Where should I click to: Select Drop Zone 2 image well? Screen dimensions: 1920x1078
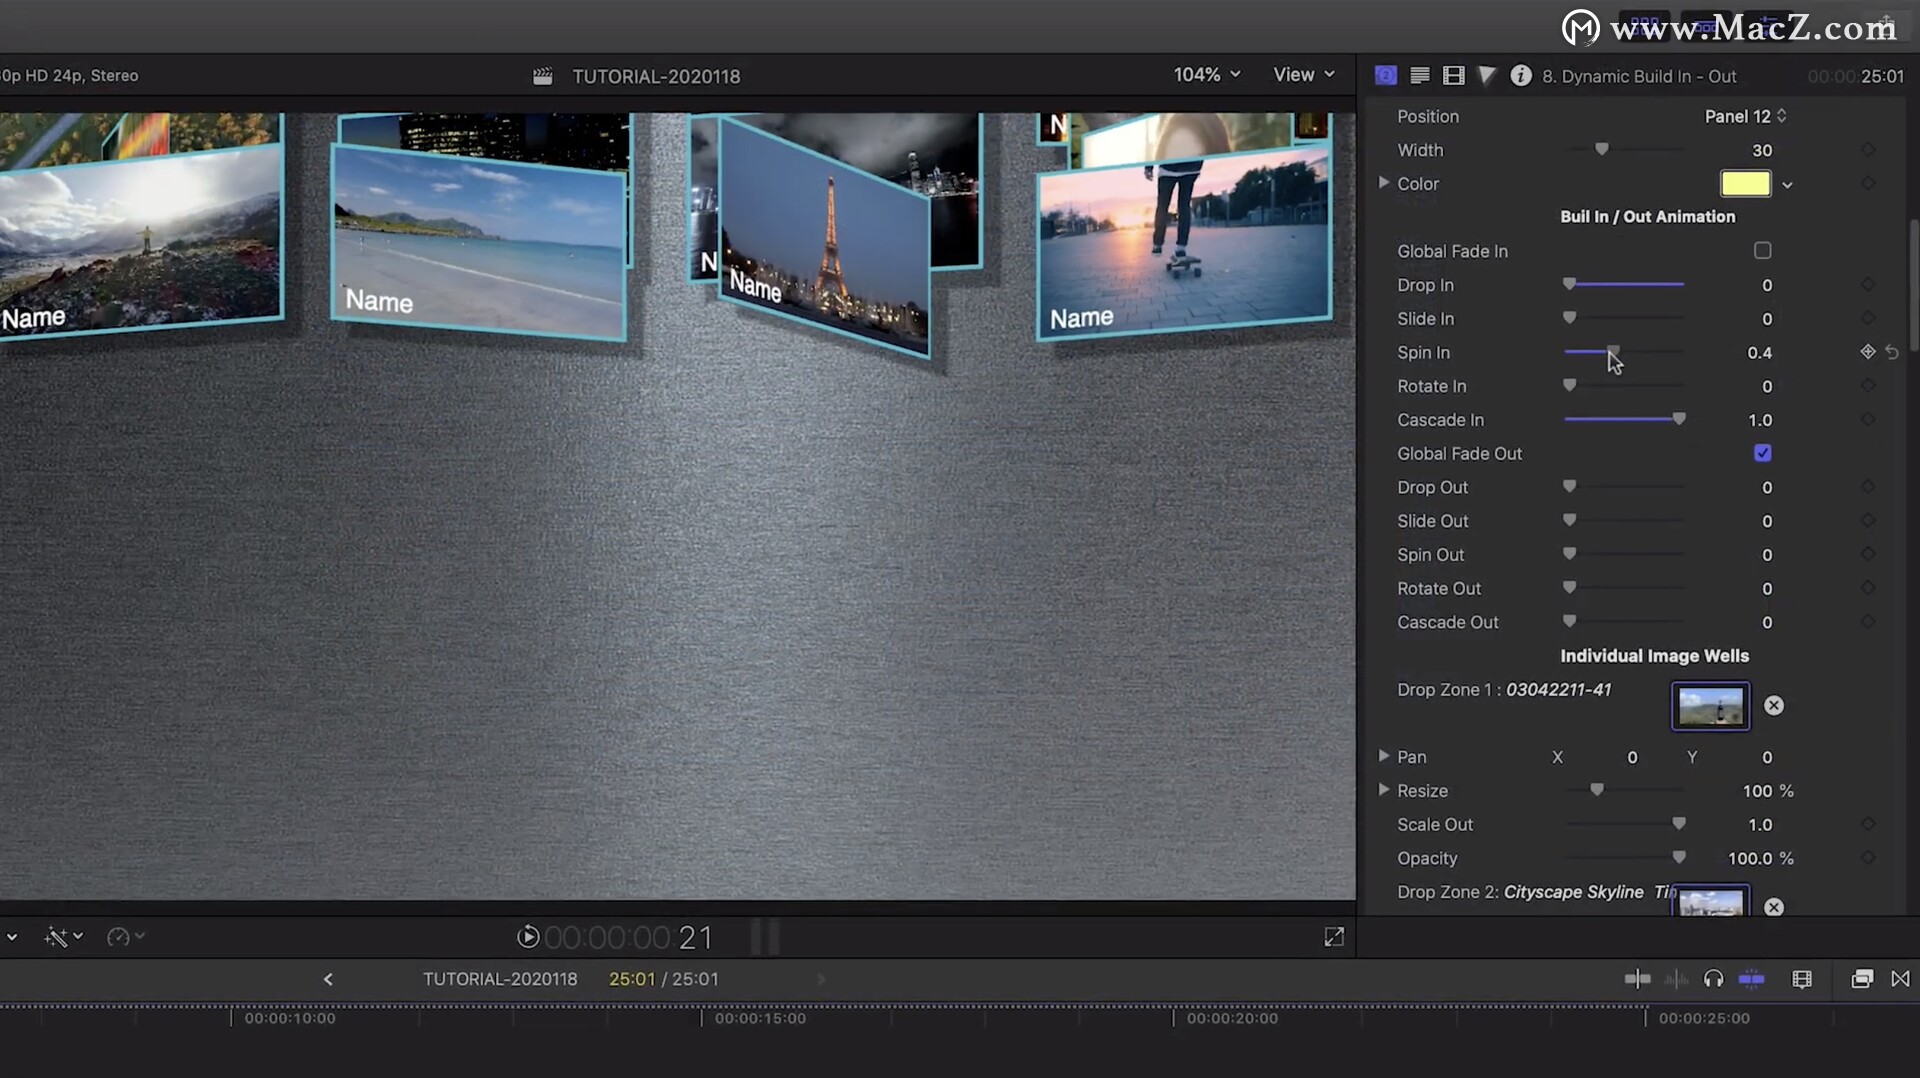point(1711,900)
